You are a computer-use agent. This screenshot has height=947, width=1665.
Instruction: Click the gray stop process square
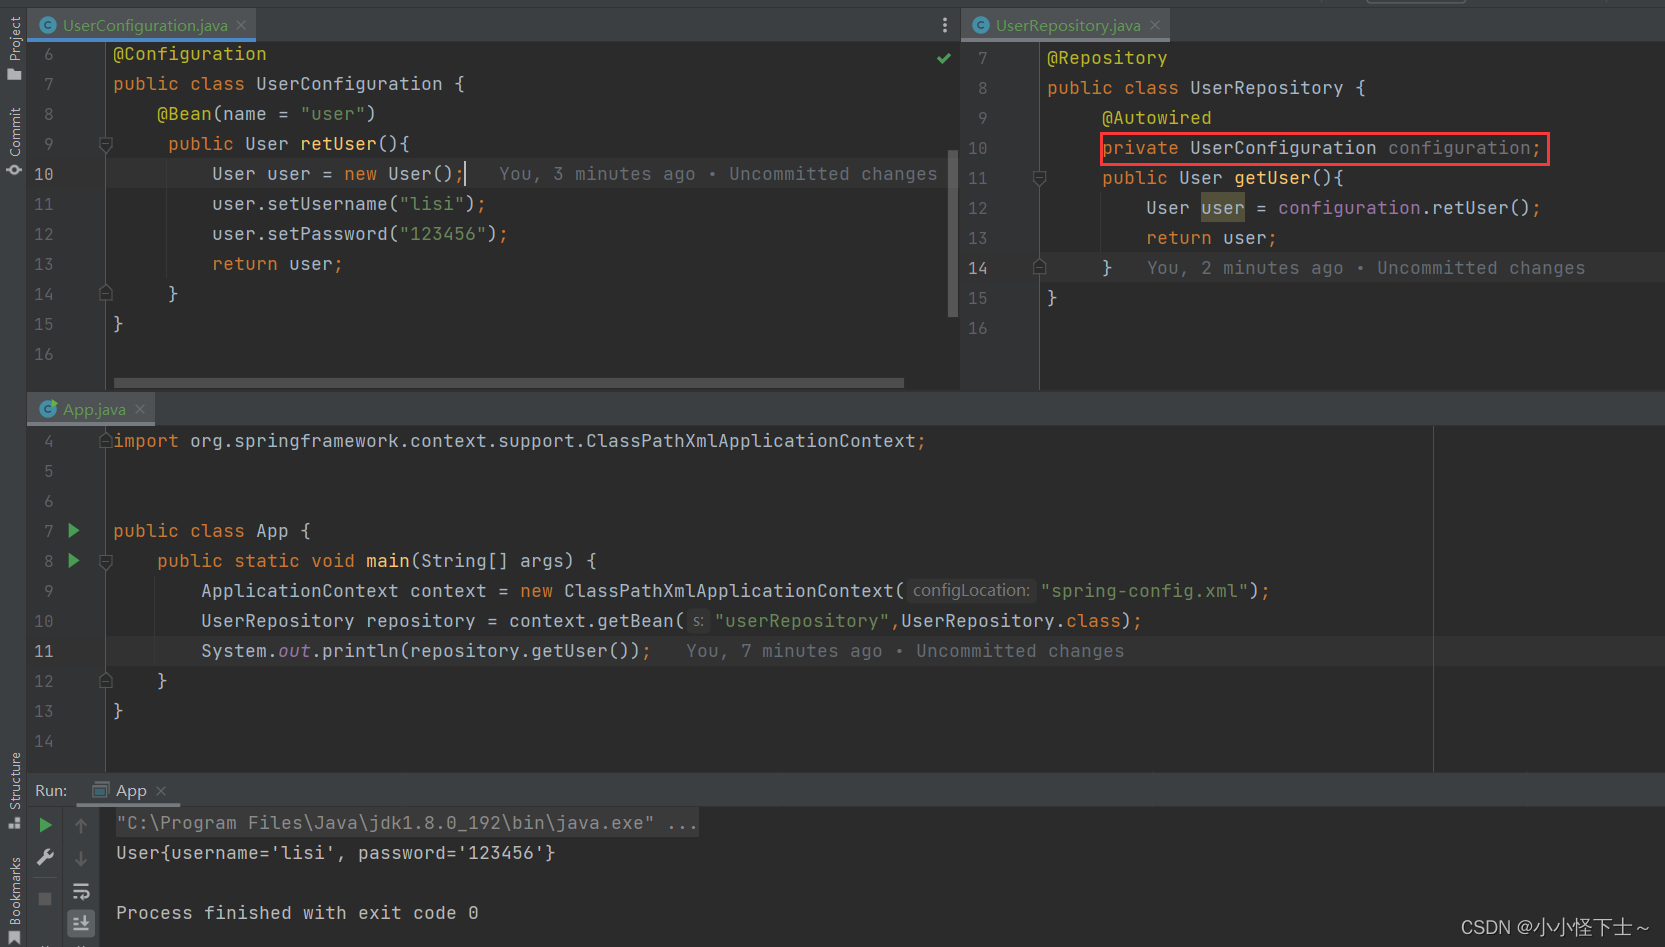point(45,898)
